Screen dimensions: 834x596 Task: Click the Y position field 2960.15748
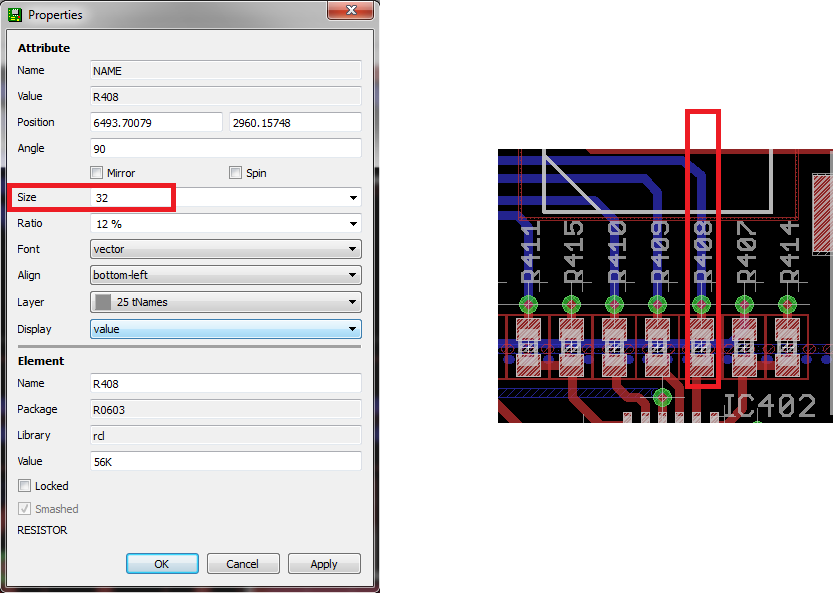click(x=295, y=122)
